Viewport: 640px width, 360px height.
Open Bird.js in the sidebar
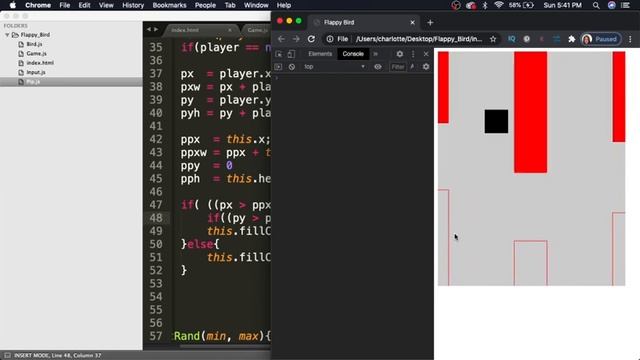[34, 44]
